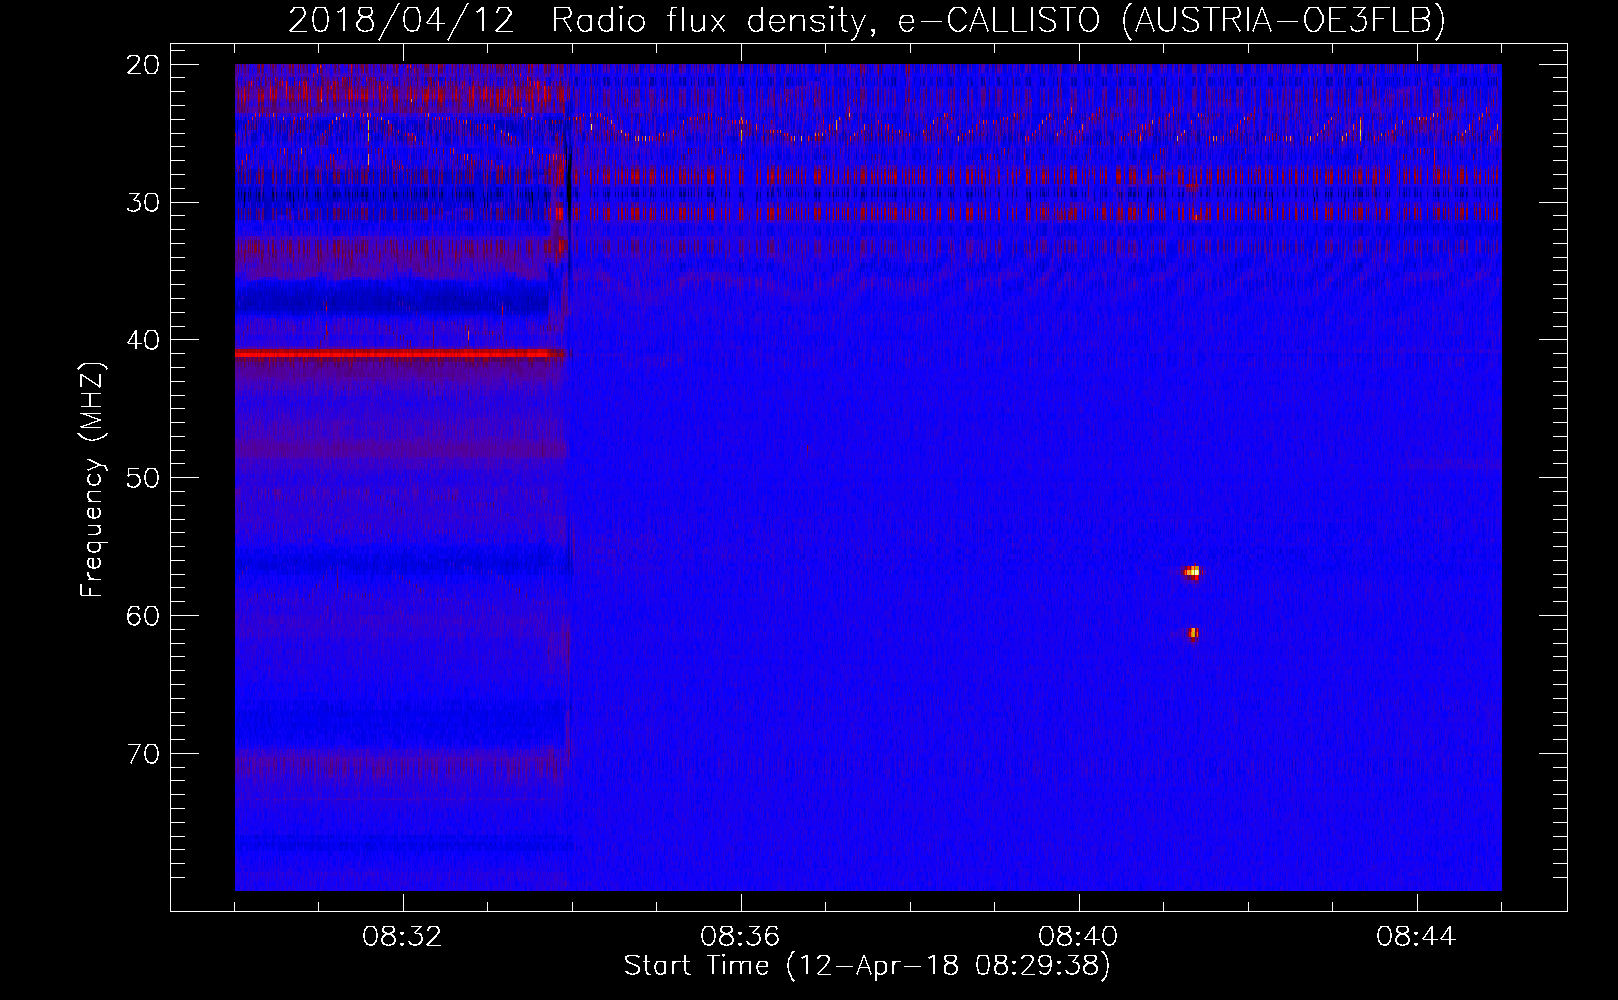Image resolution: width=1618 pixels, height=1000 pixels.
Task: Click the plot title text 'Radio flux density, e-CALLISTO'
Action: 825,19
